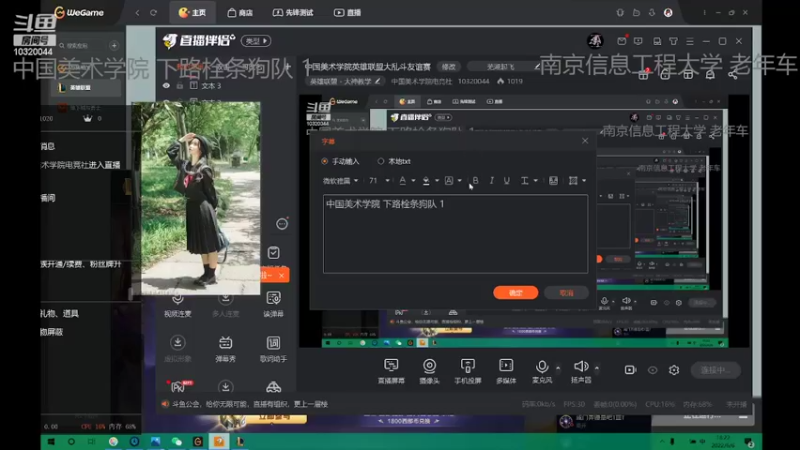
Task: Open the WeGame 商店 store tab
Action: (x=240, y=13)
